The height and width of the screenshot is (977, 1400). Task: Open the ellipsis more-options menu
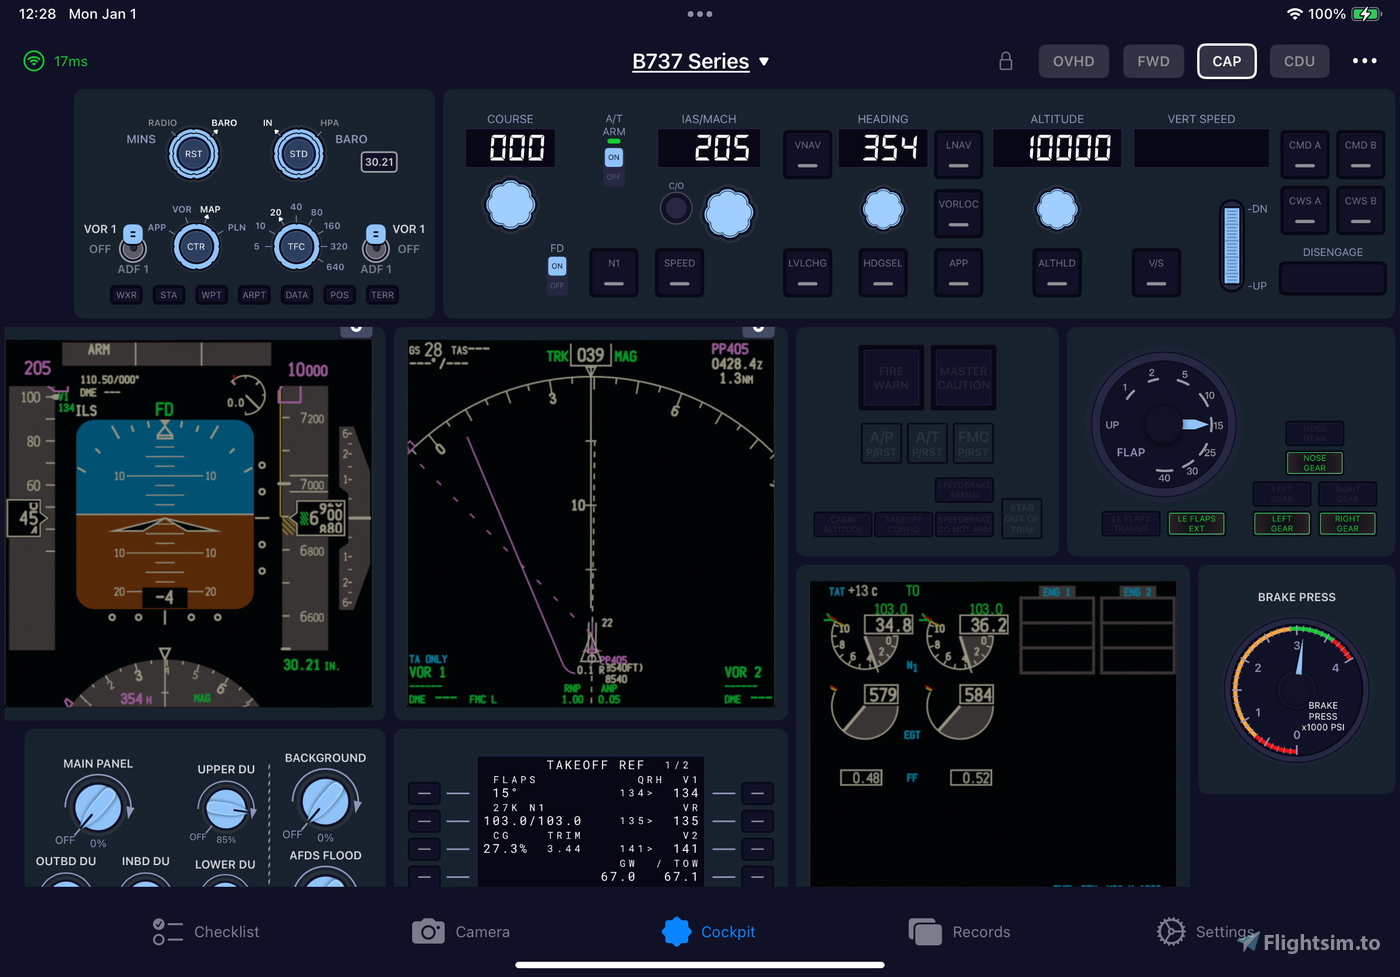pyautogui.click(x=1364, y=61)
